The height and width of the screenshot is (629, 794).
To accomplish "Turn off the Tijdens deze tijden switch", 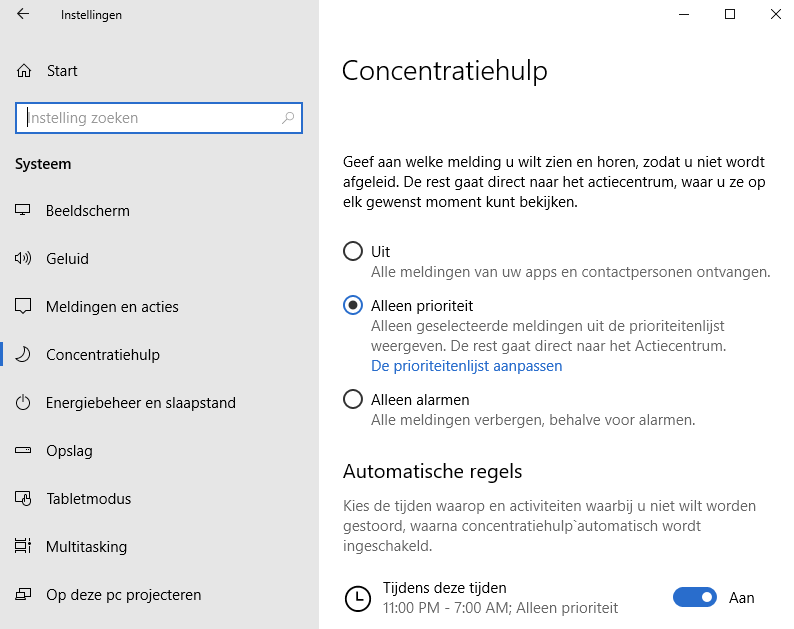I will point(695,598).
